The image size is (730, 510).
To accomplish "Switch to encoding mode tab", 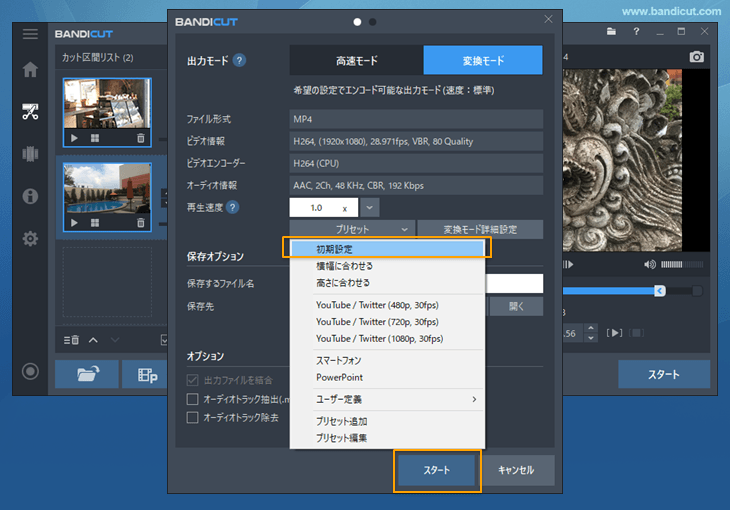I will pos(483,60).
